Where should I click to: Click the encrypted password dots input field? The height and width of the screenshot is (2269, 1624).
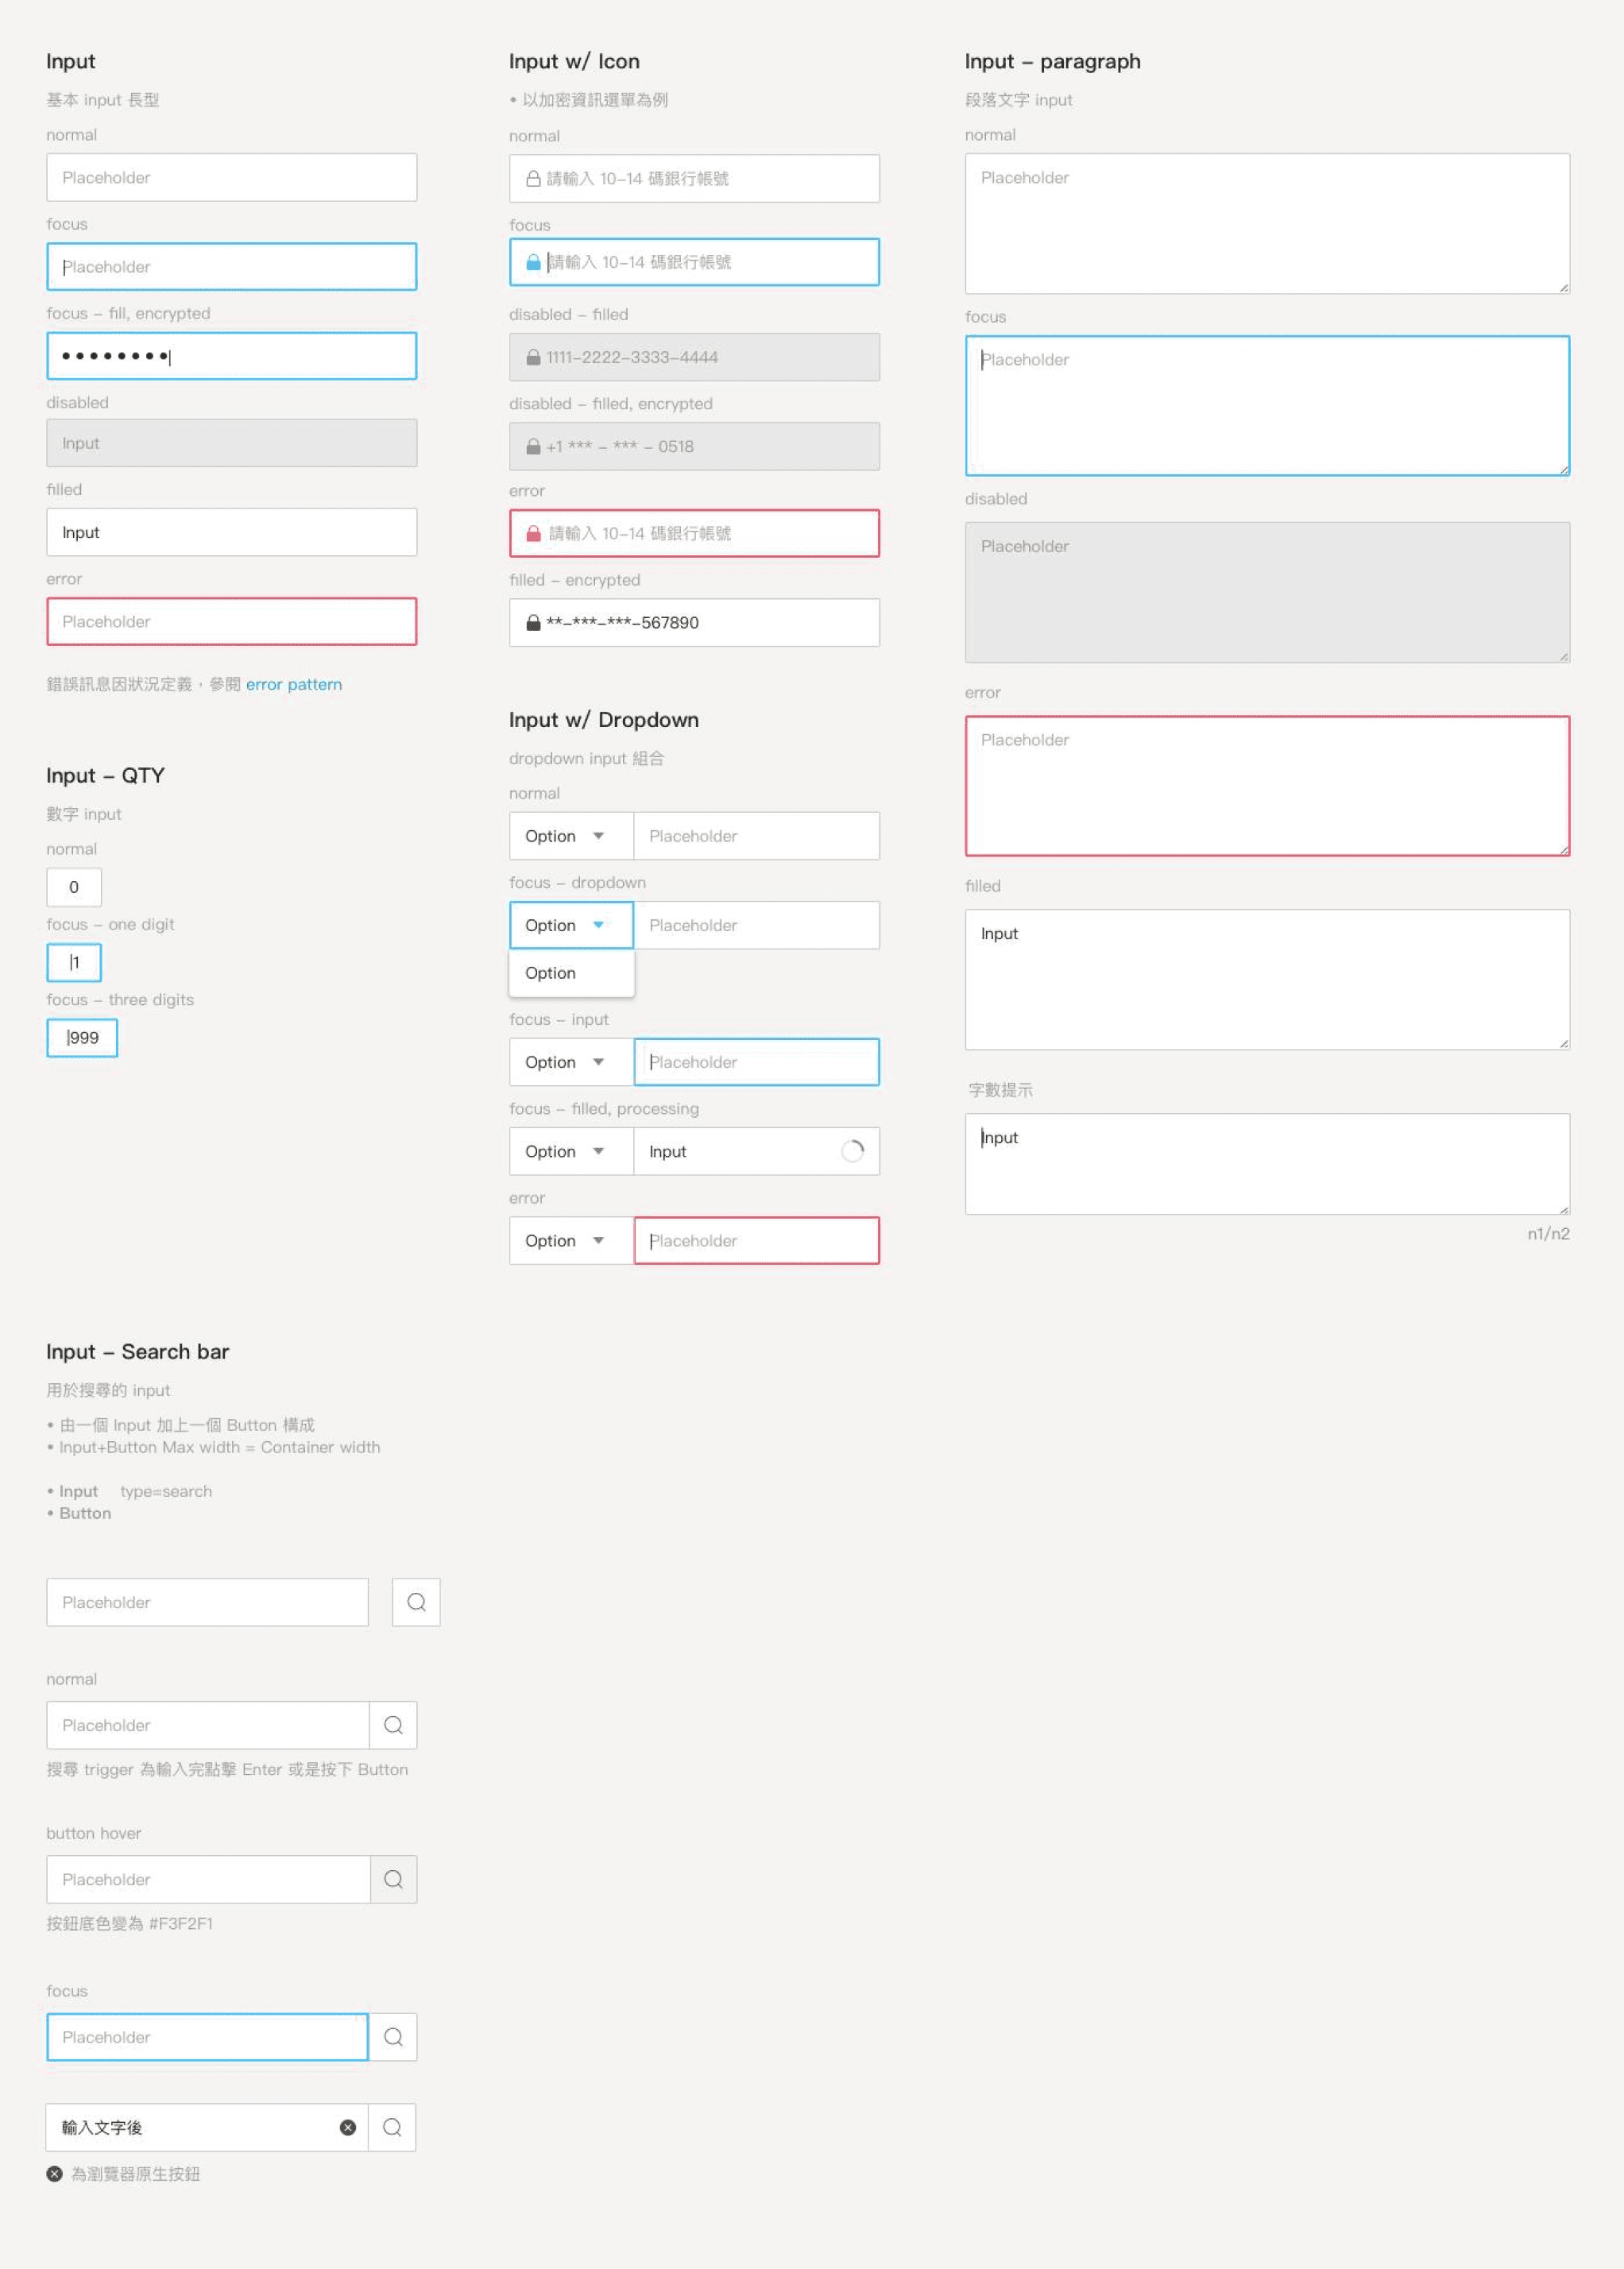231,356
